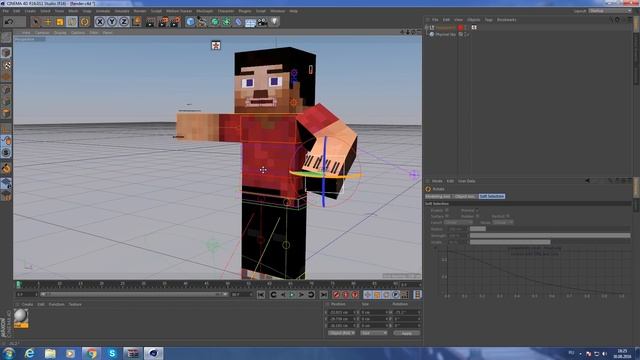
Task: Add a light object icon
Action: click(274, 22)
